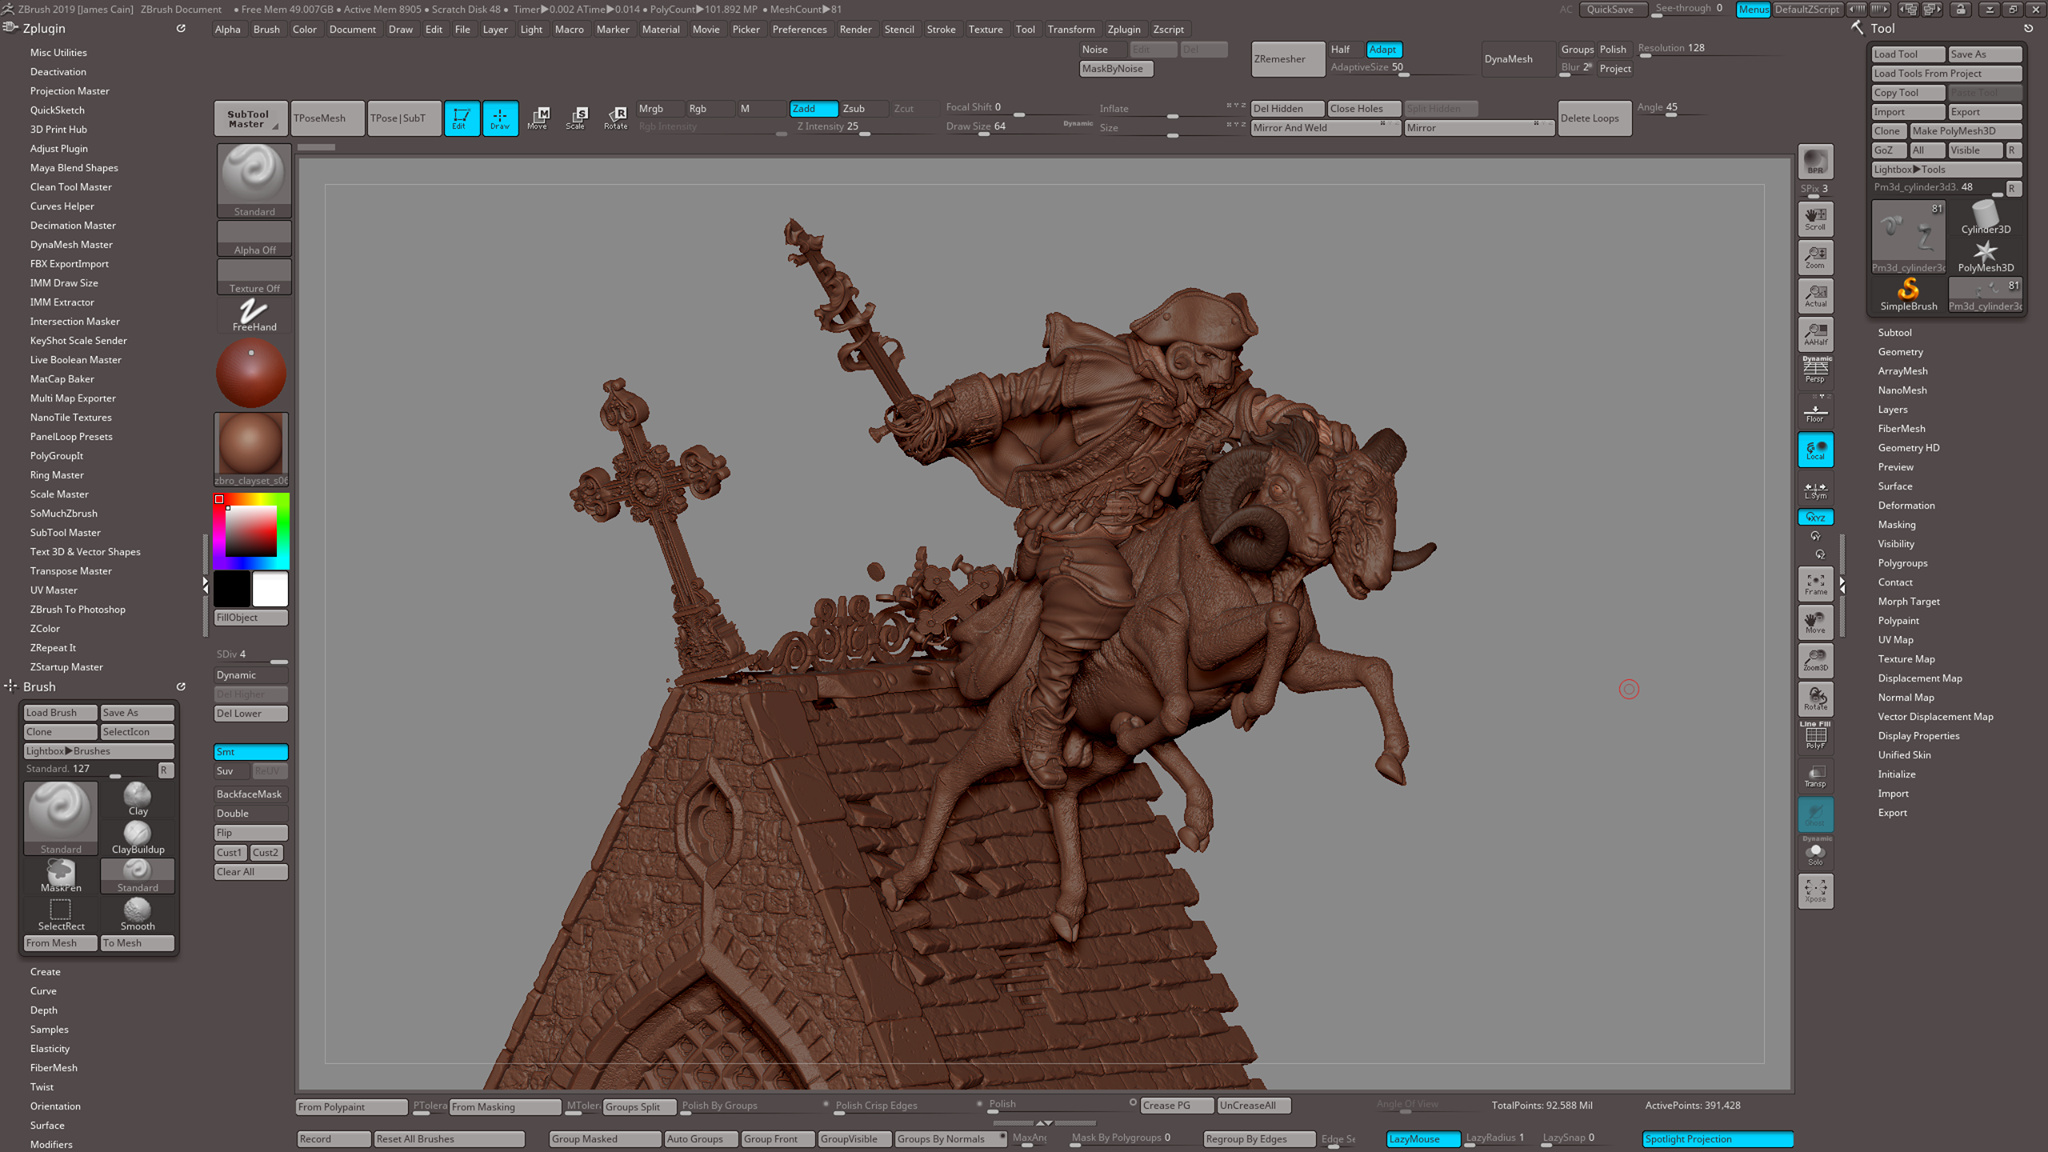Select the Scroll canvas icon
The width and height of the screenshot is (2048, 1152).
tap(1815, 219)
